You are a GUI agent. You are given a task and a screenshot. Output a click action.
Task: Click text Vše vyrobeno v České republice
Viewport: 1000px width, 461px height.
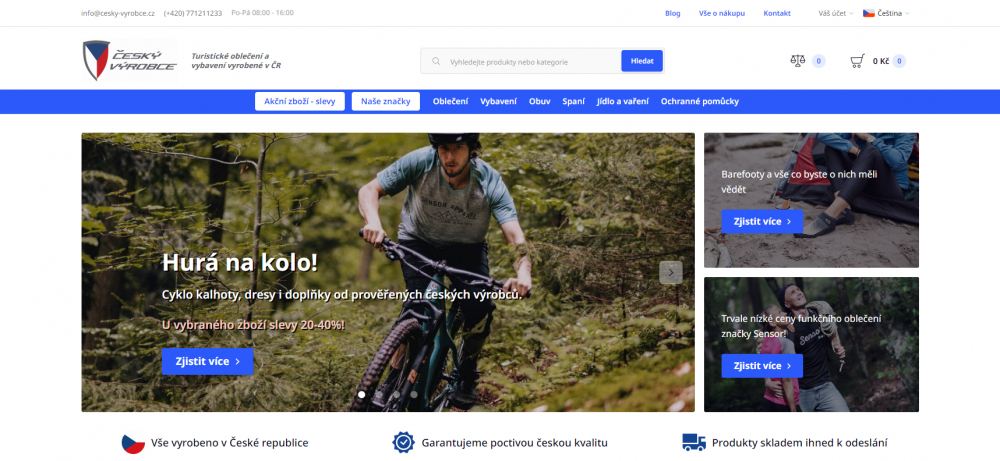230,443
